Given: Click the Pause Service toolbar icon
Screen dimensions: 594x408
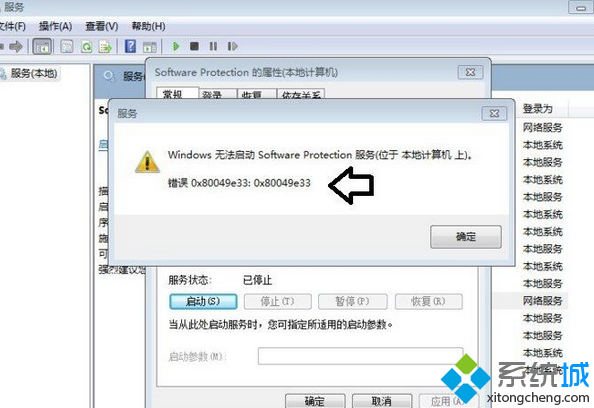Looking at the screenshot, I should (x=213, y=46).
